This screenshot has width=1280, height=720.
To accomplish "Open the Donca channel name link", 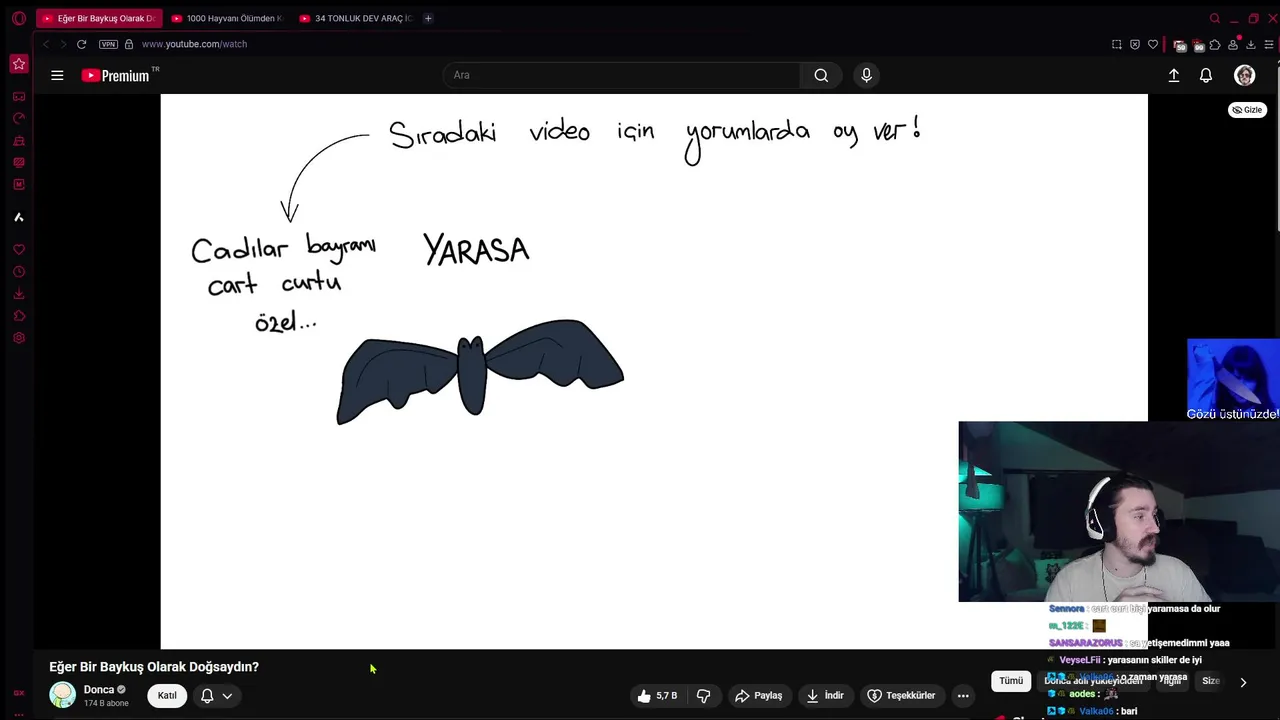I will [x=99, y=690].
